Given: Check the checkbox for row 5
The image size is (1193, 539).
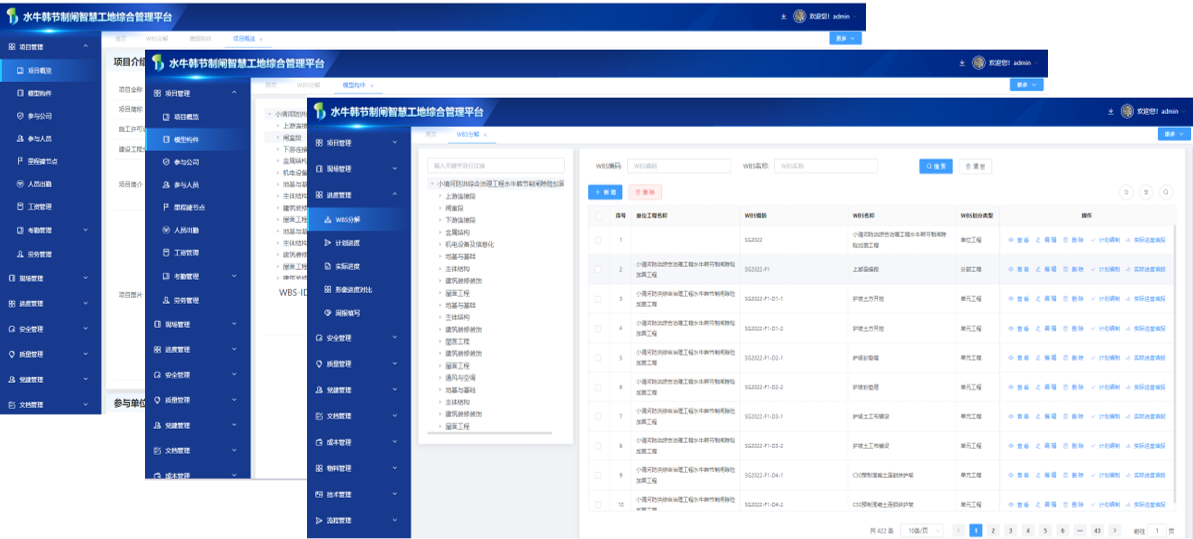Looking at the screenshot, I should click(x=598, y=357).
